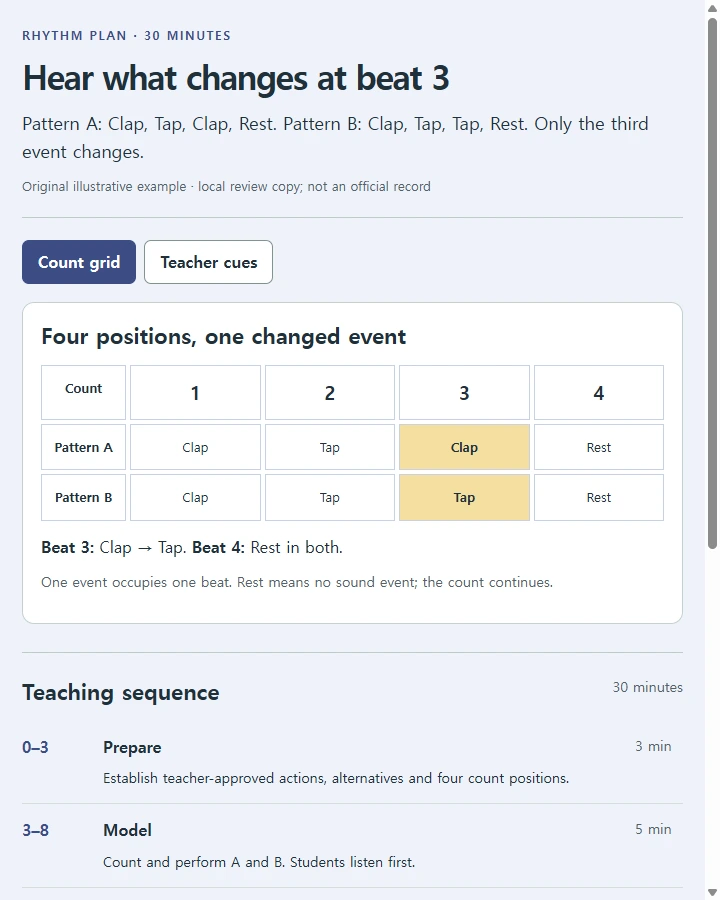Select the highlighted Tap cell in Pattern B

(464, 498)
